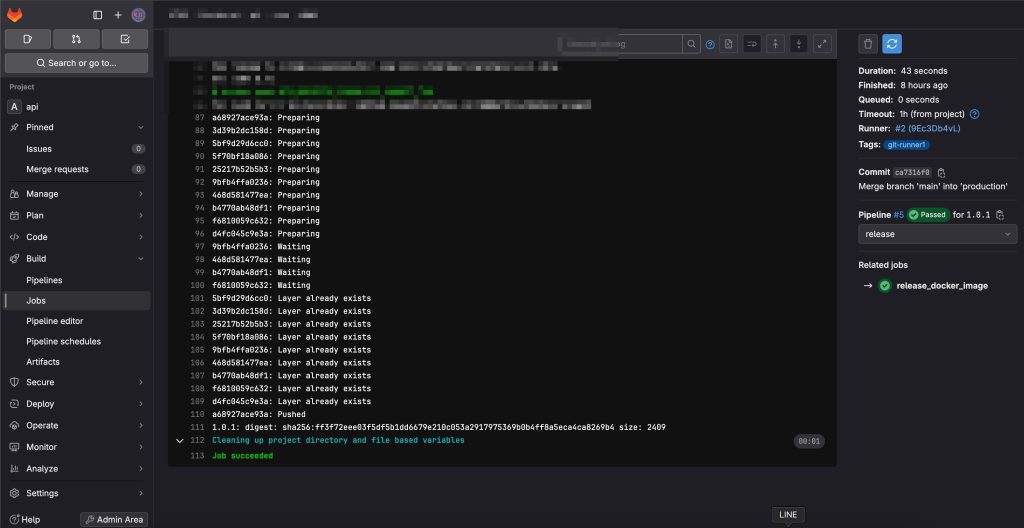Expand the Manage sidebar section
The height and width of the screenshot is (528, 1024).
(76, 194)
